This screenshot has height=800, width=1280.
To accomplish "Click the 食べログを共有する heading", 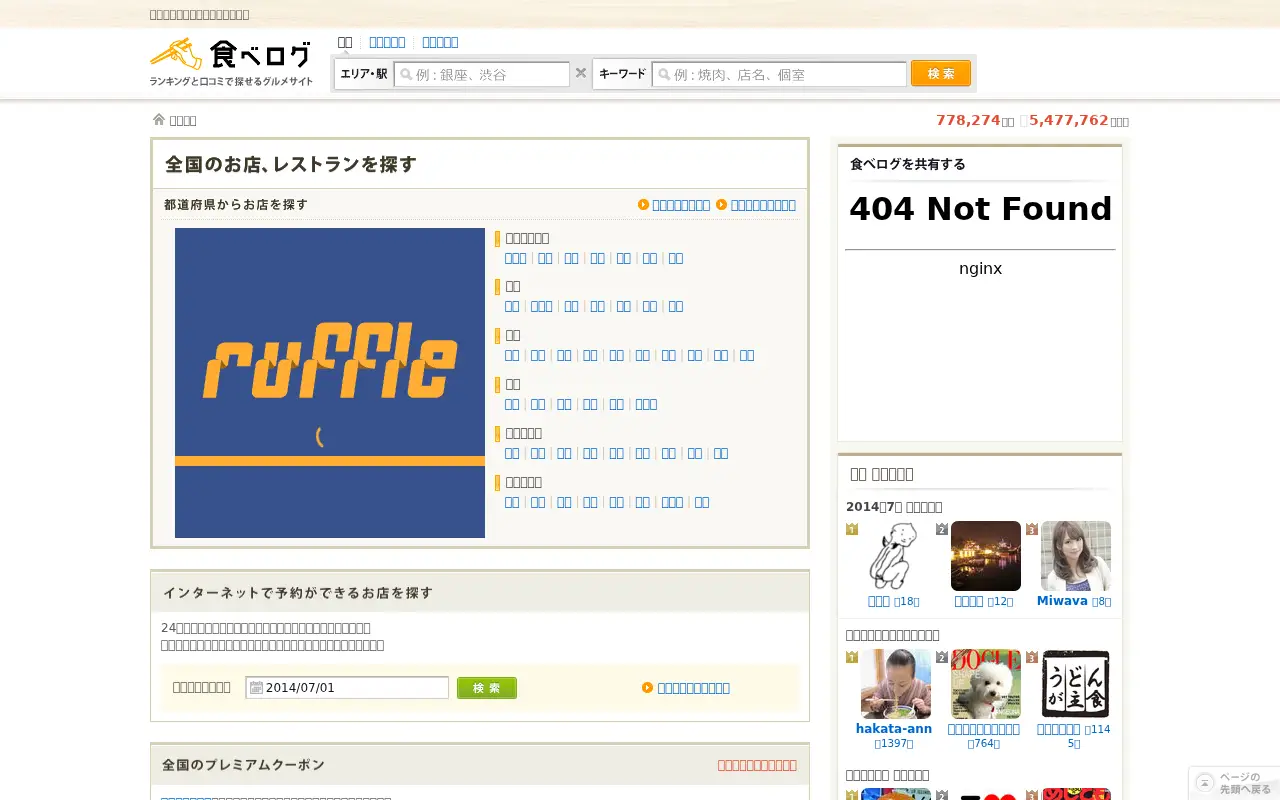I will coord(908,164).
